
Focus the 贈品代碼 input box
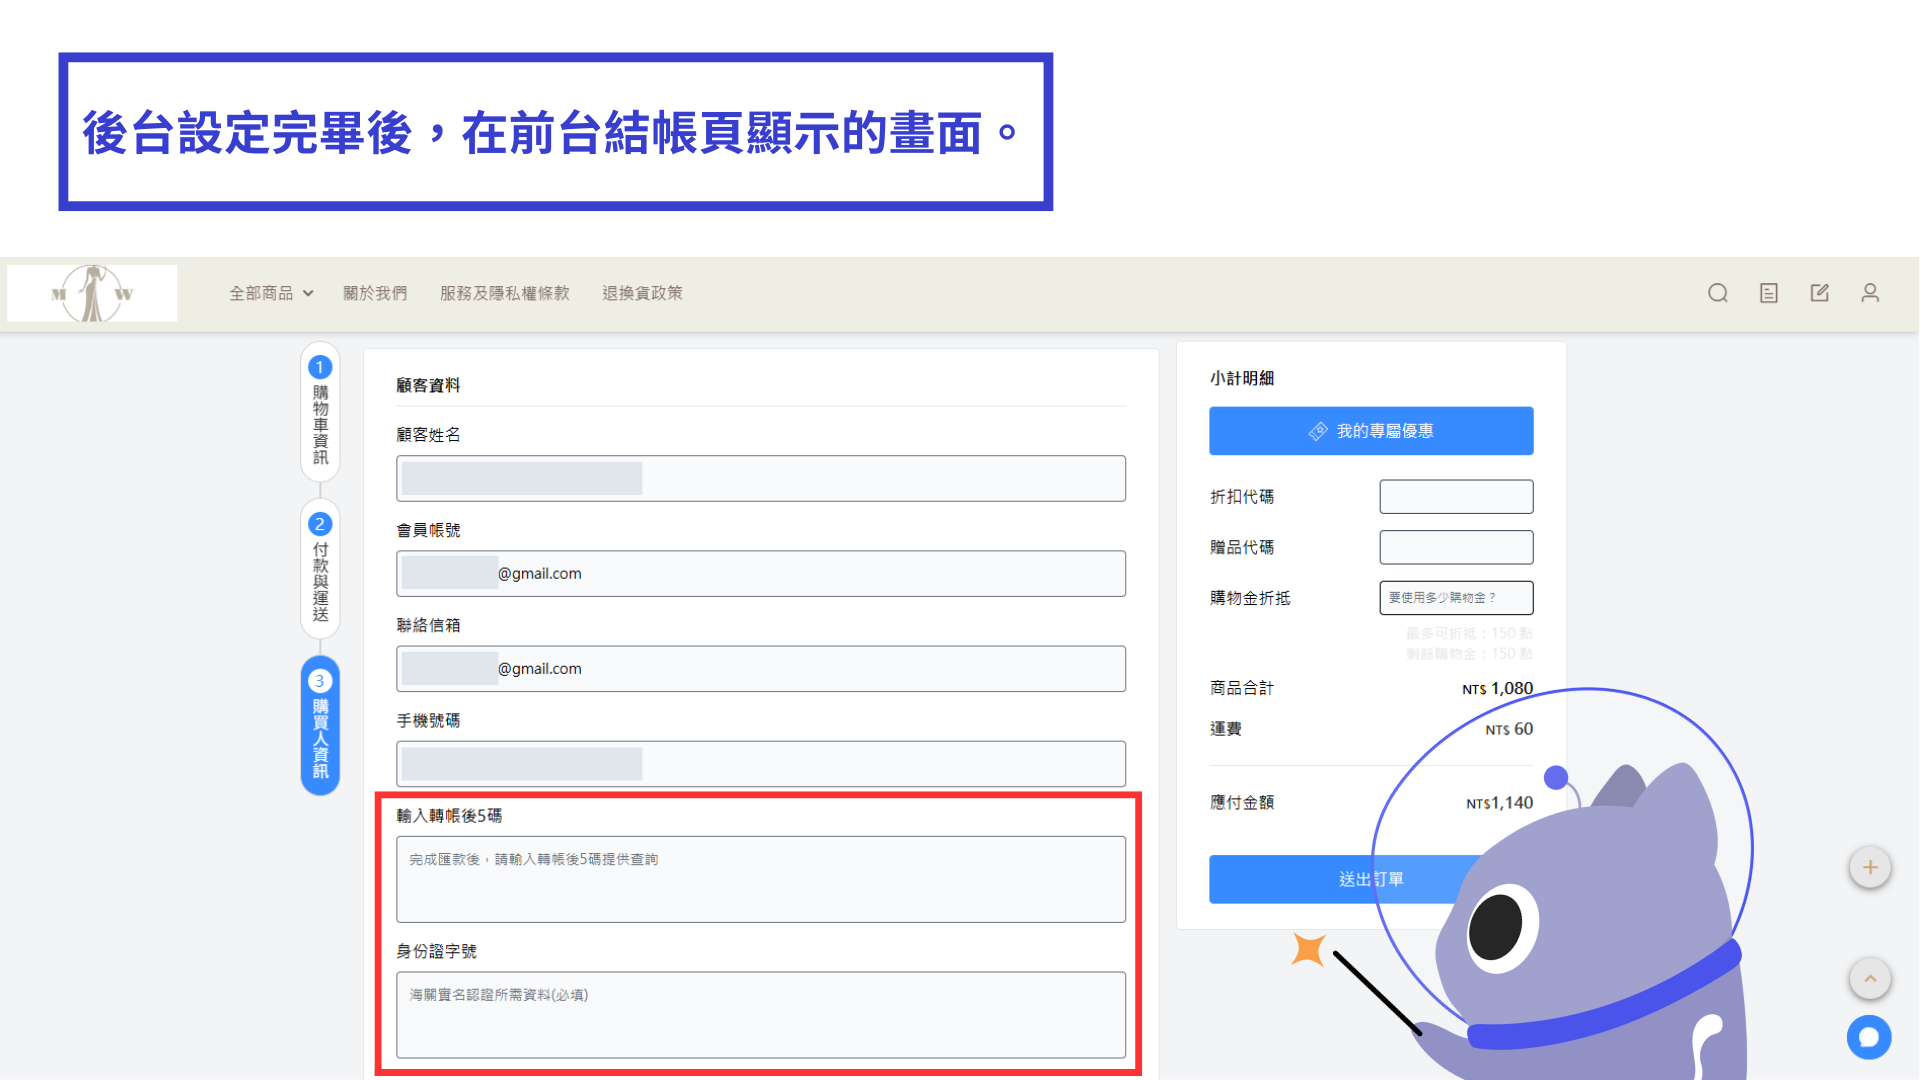[x=1456, y=547]
